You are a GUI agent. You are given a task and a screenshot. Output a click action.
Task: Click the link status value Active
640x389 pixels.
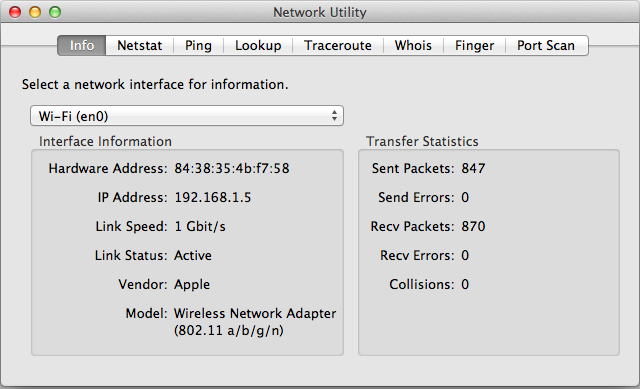(193, 255)
